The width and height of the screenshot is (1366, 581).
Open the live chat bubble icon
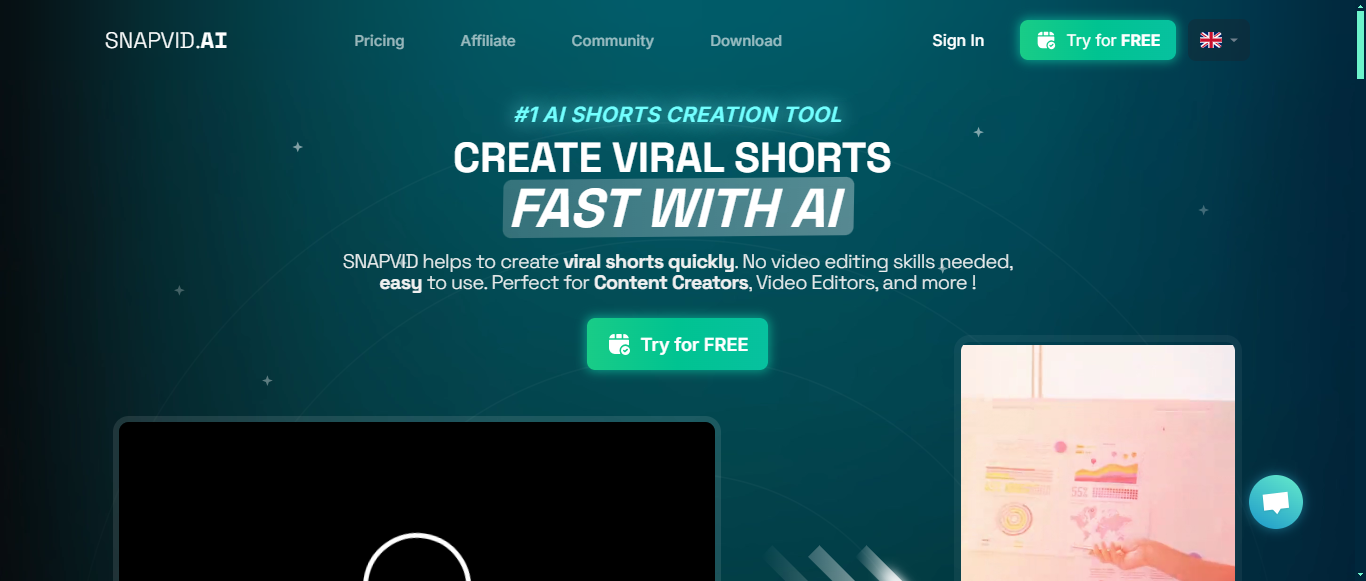tap(1276, 502)
